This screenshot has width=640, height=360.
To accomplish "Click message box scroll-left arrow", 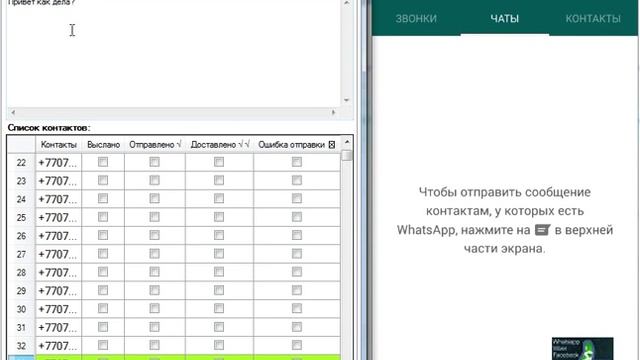I will tap(13, 112).
